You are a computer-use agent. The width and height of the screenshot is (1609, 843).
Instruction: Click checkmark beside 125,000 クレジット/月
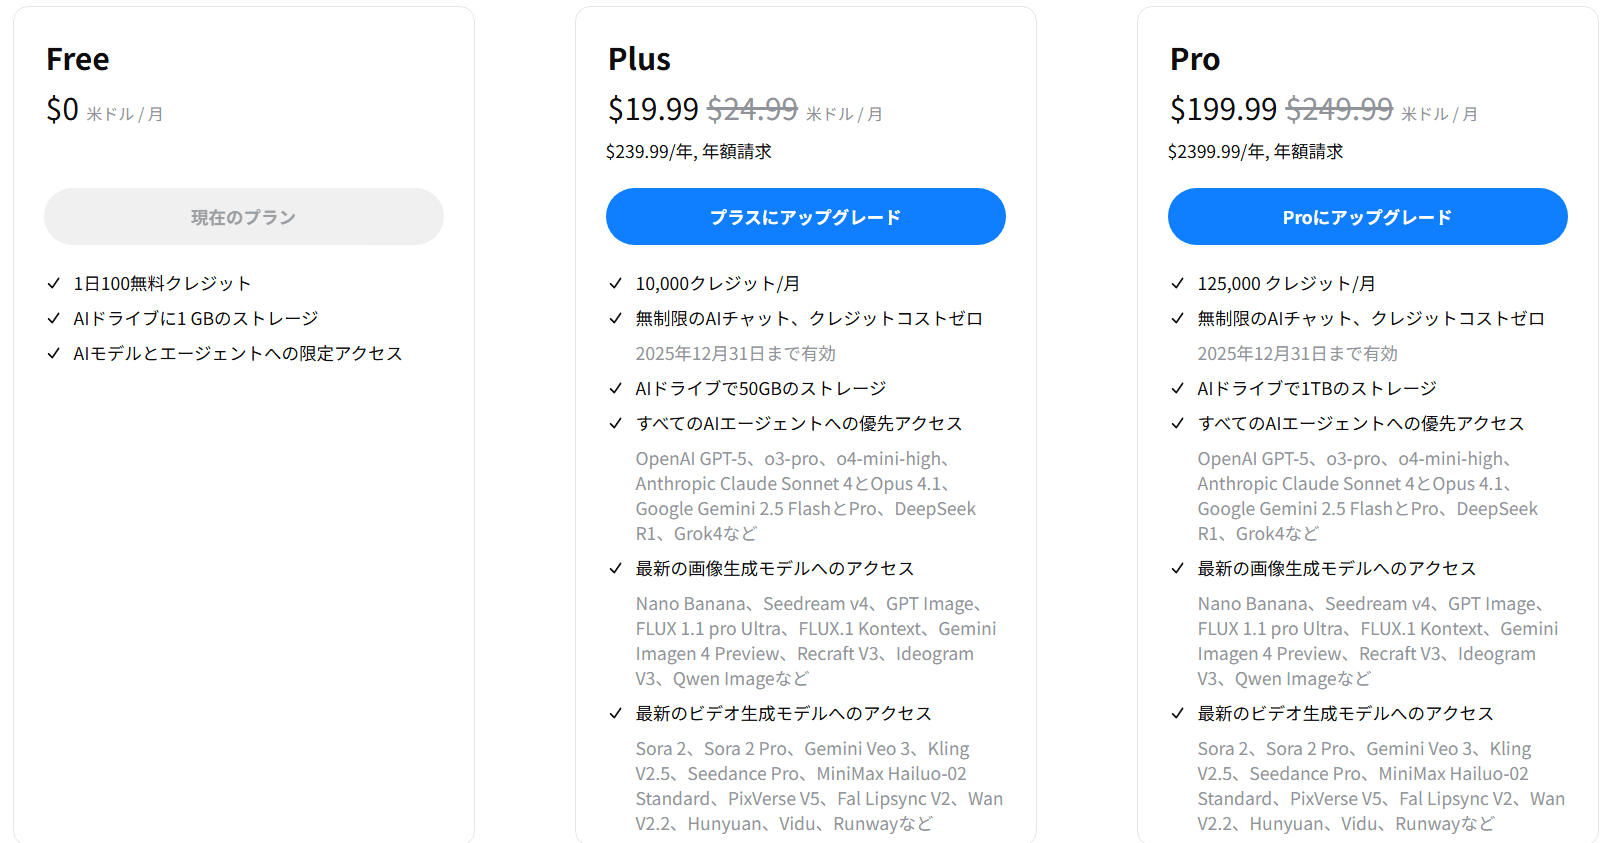click(x=1178, y=284)
